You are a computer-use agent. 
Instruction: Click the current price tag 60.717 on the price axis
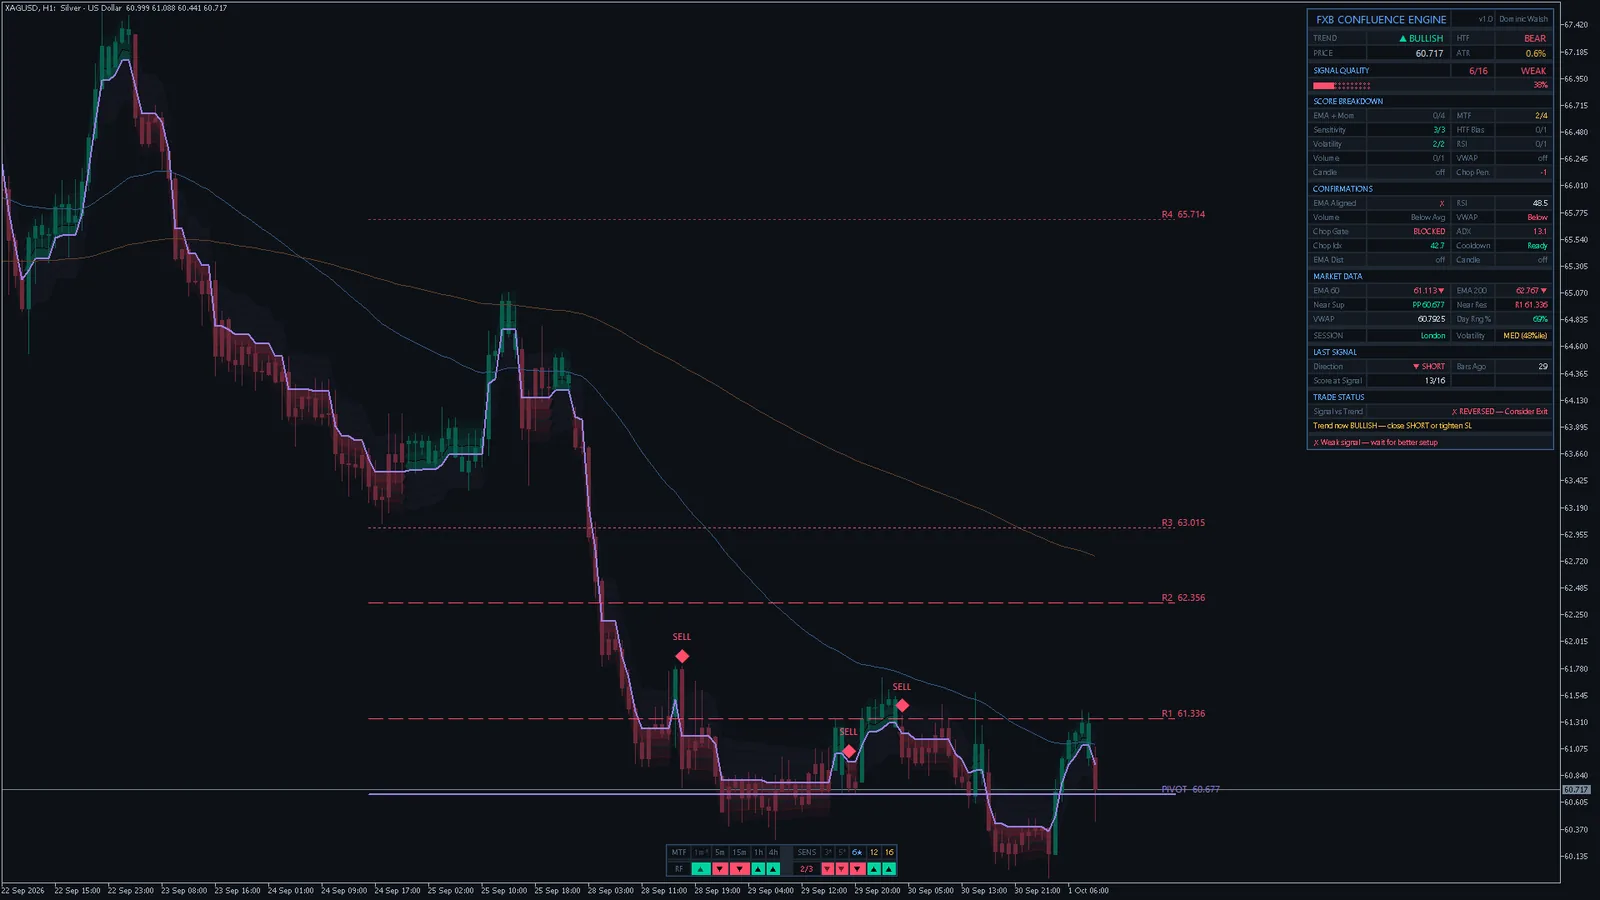click(1576, 790)
